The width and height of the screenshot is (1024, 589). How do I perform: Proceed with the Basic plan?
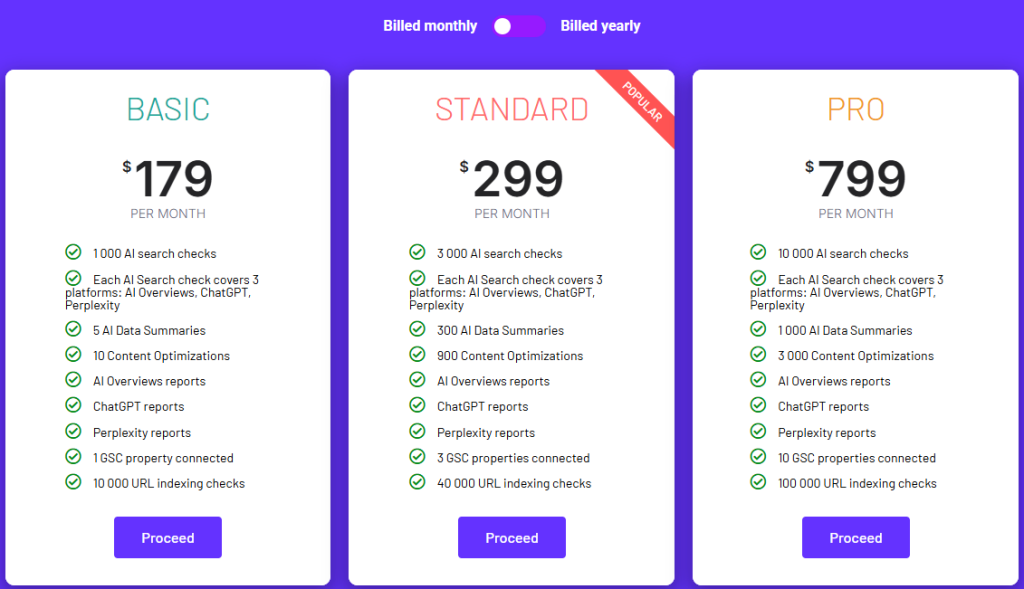[x=168, y=538]
